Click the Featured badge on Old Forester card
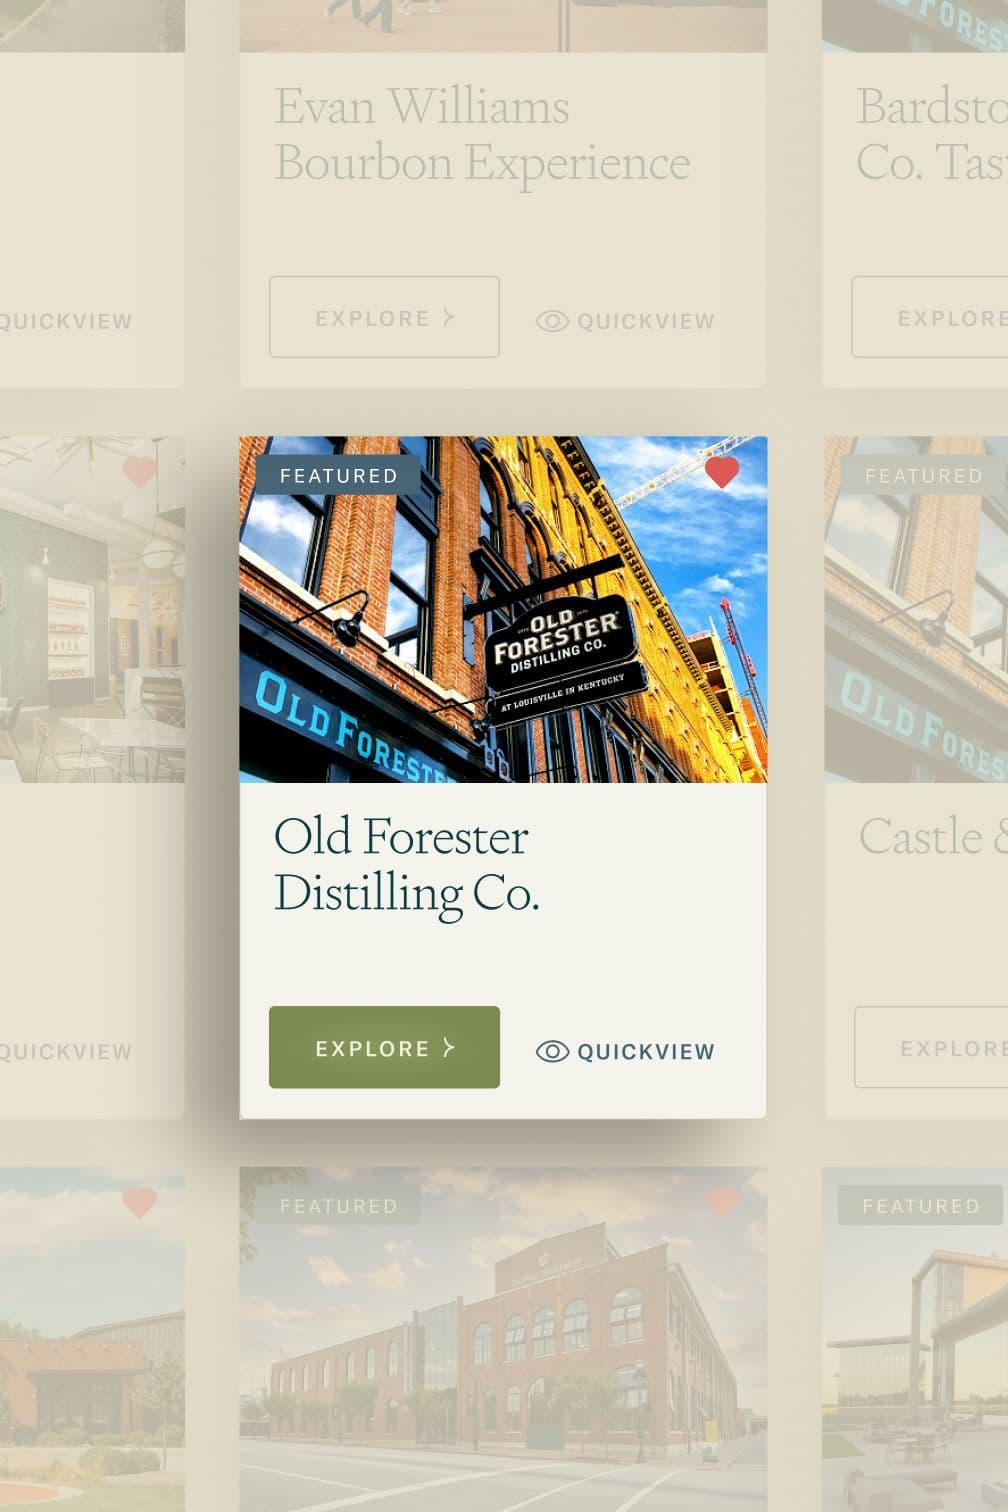This screenshot has width=1008, height=1512. click(x=339, y=475)
